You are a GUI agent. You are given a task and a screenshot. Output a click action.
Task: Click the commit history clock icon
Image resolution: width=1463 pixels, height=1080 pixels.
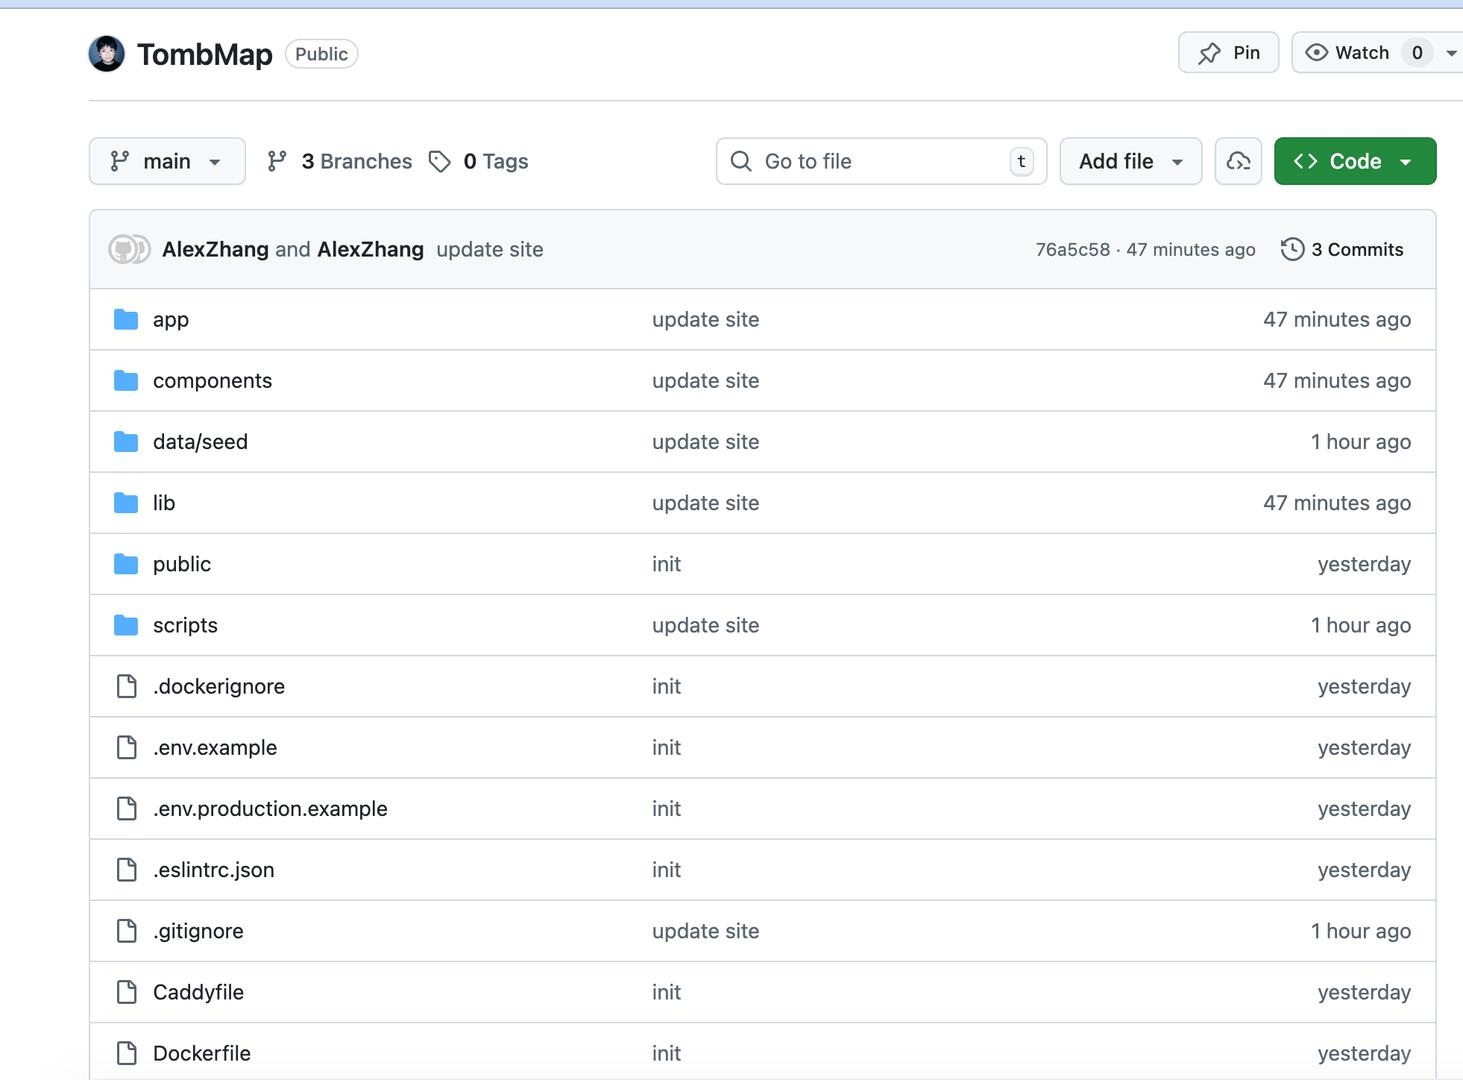pos(1292,249)
